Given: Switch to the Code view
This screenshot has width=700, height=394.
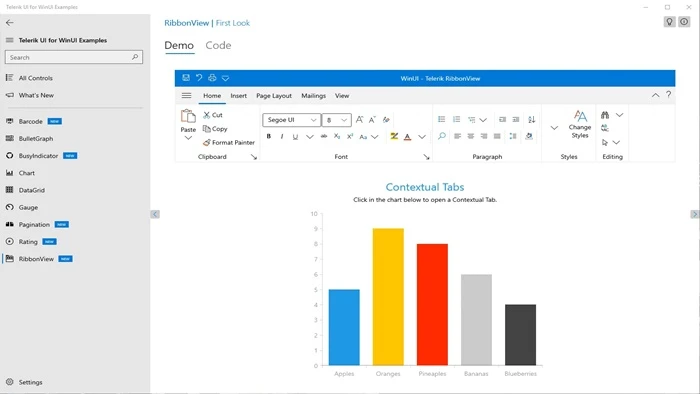Looking at the screenshot, I should [218, 45].
